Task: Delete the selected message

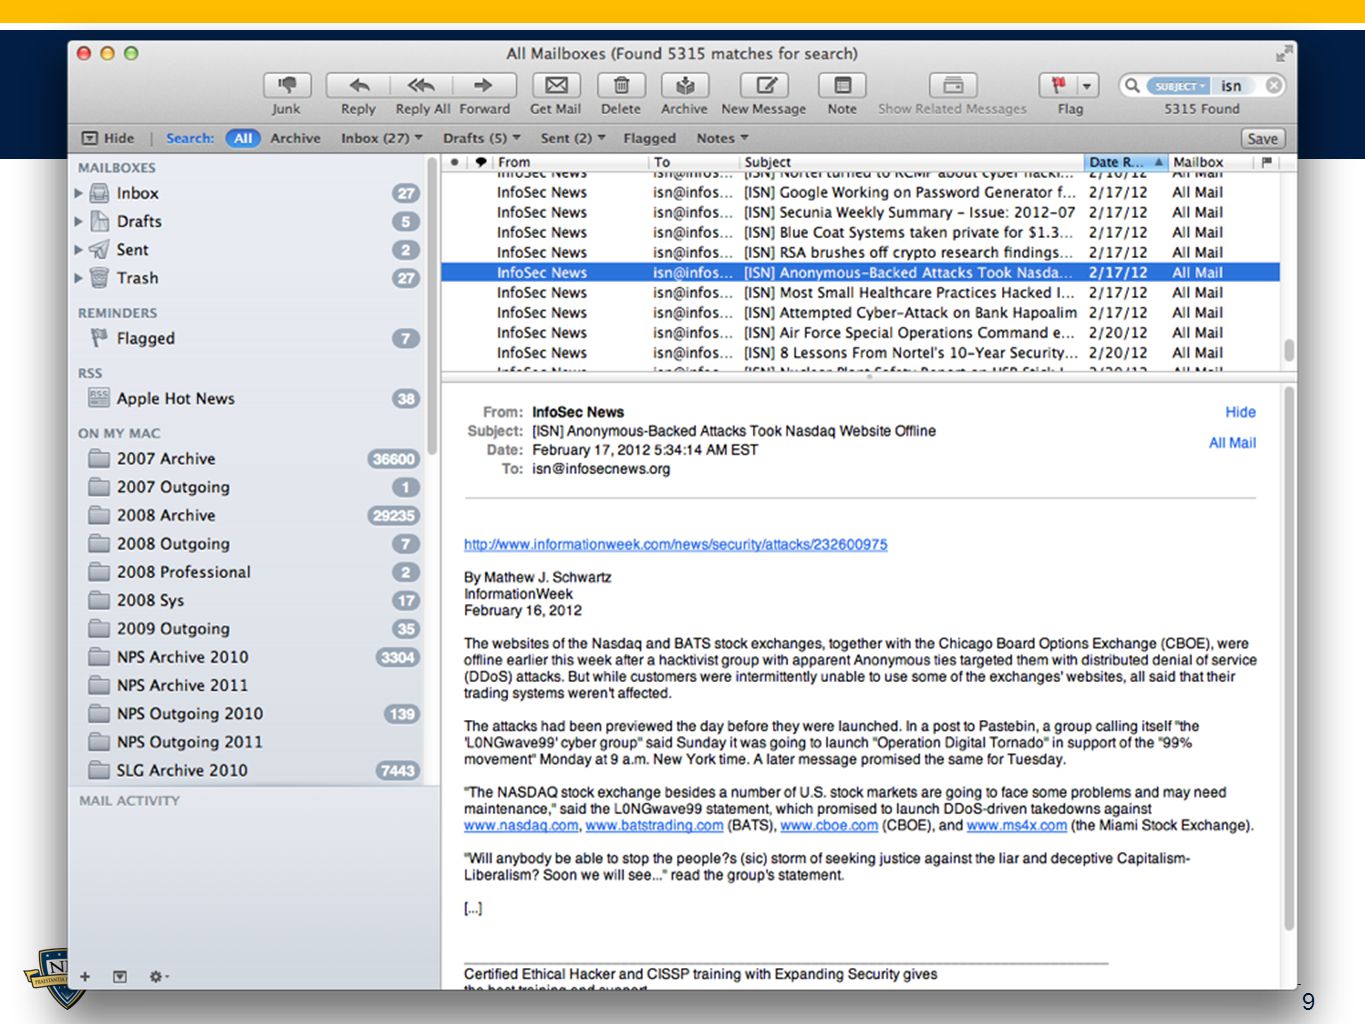Action: click(621, 86)
